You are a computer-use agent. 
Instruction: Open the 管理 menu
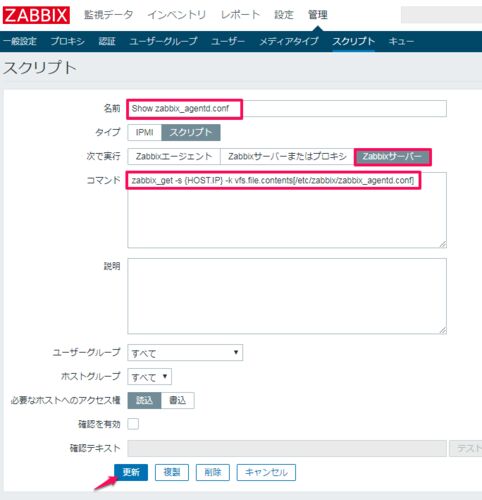coord(318,15)
